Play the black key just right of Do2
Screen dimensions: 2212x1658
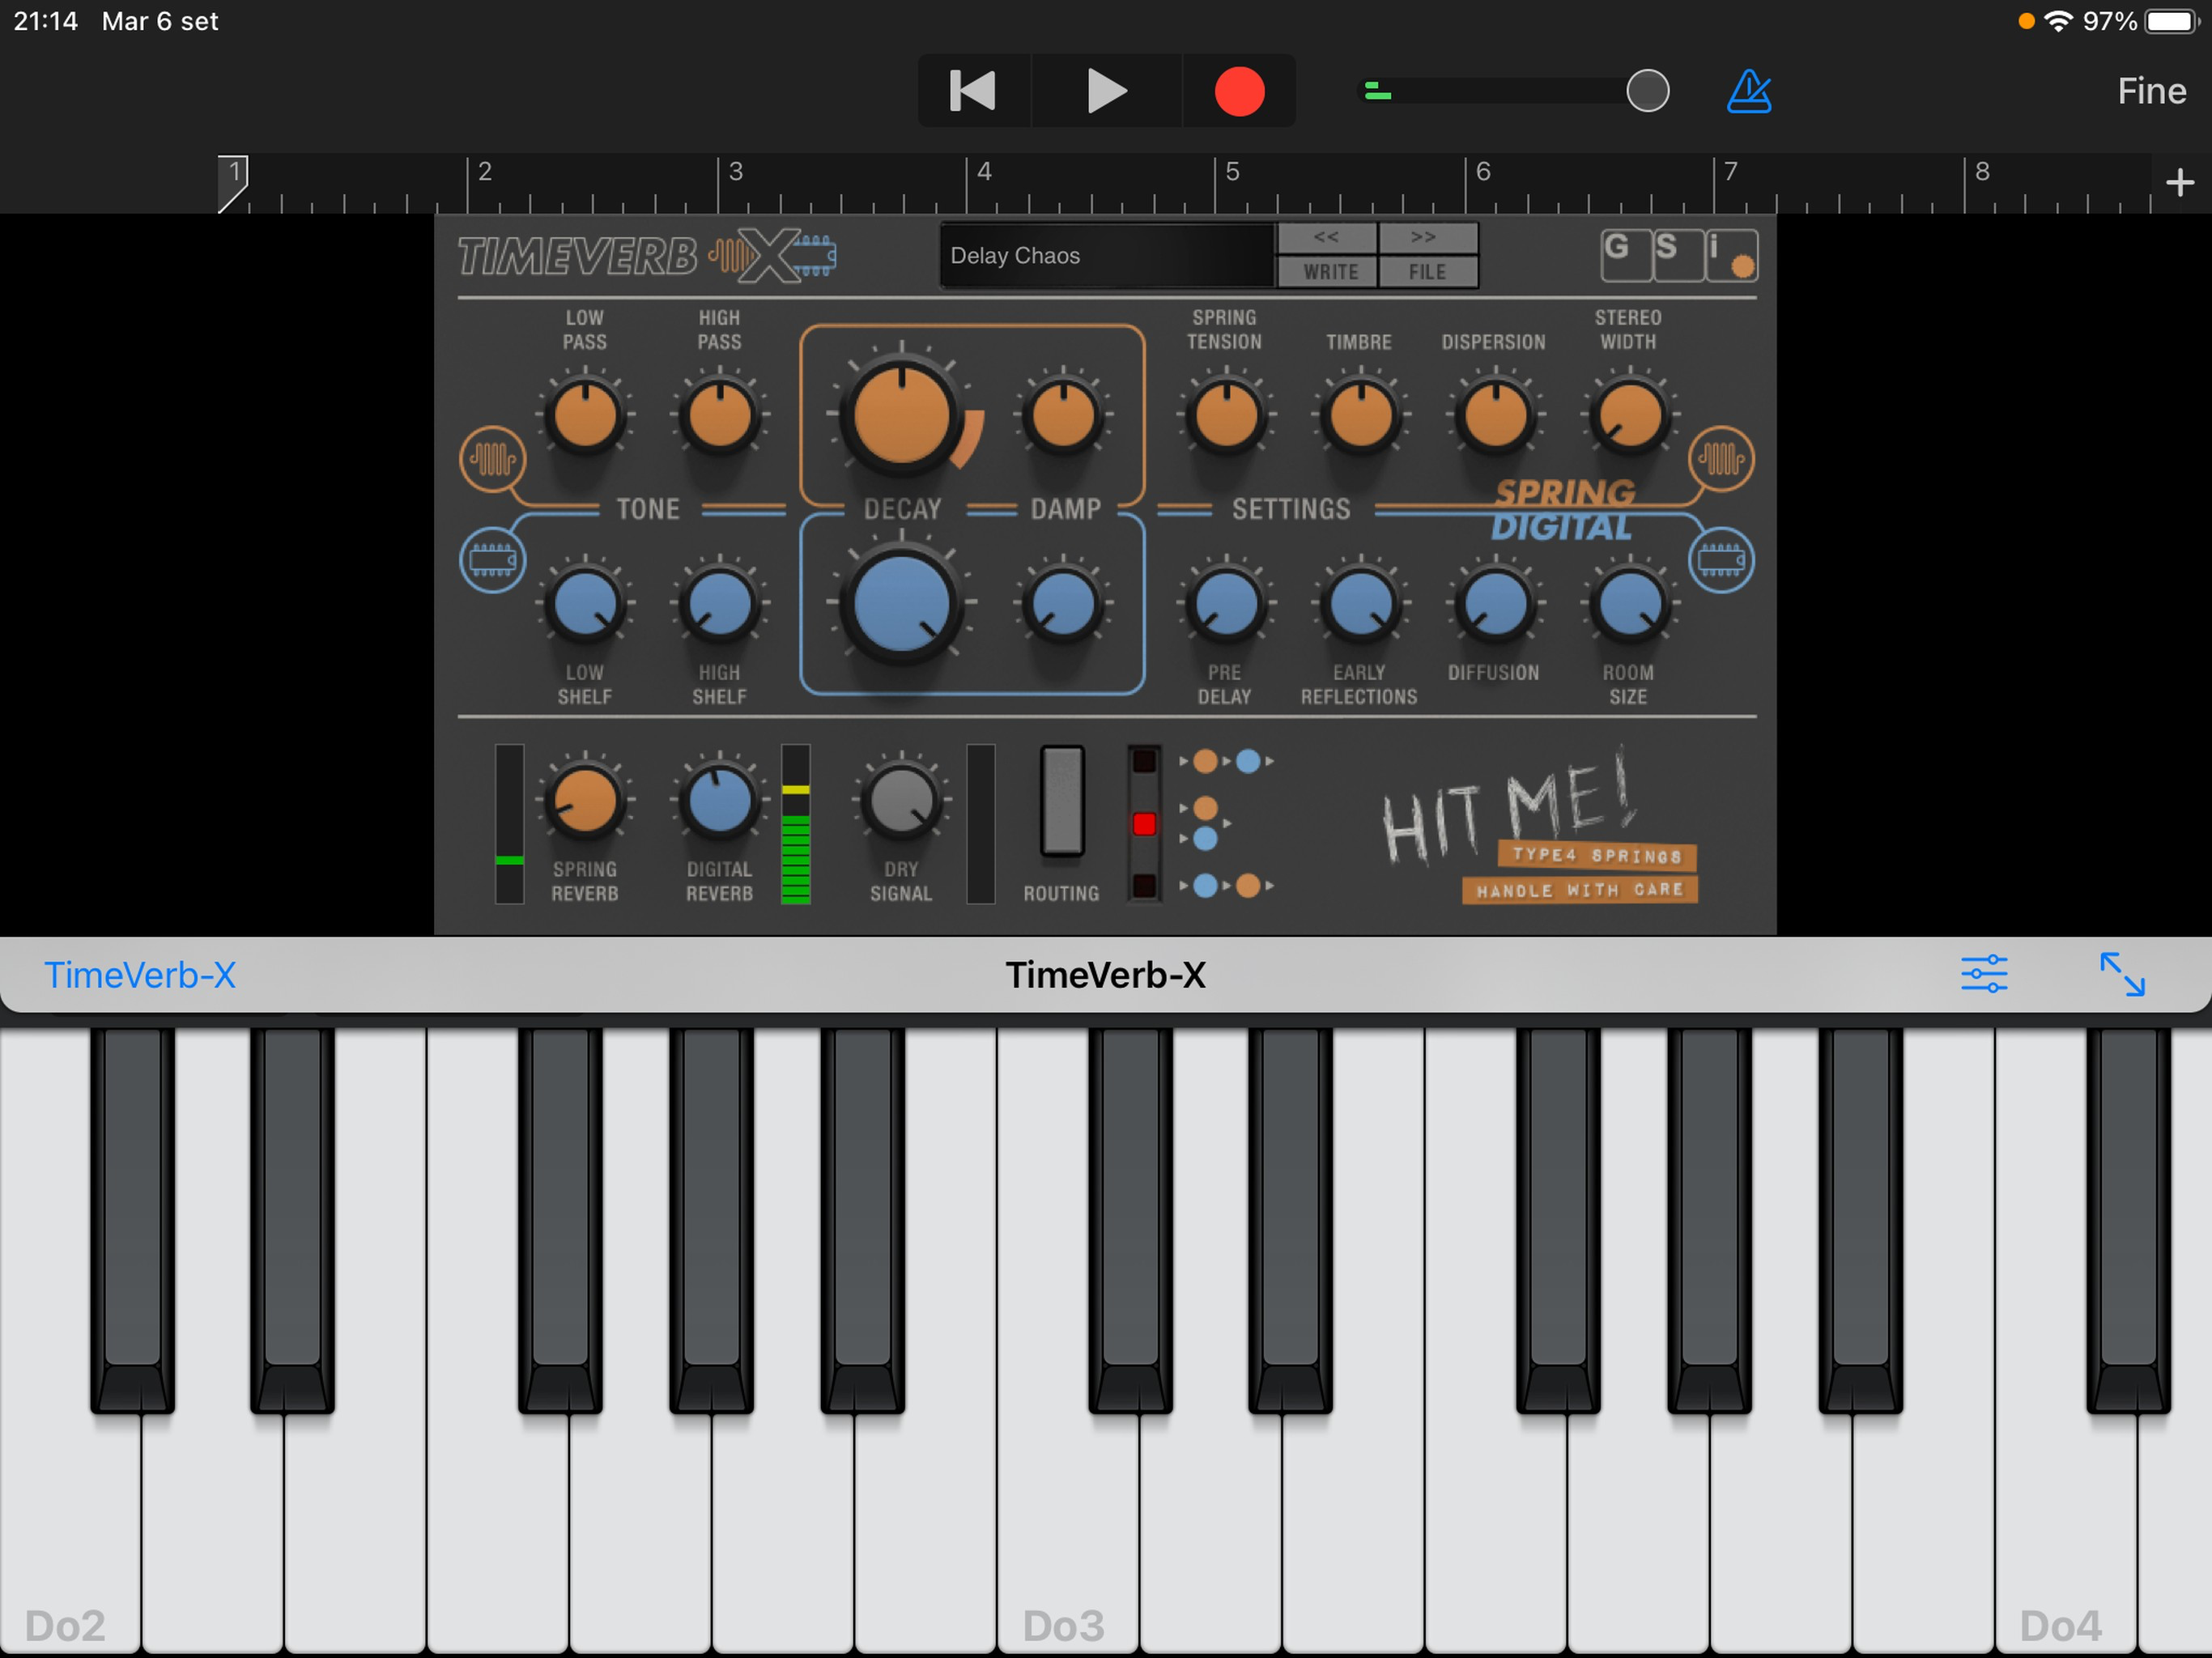[133, 1220]
